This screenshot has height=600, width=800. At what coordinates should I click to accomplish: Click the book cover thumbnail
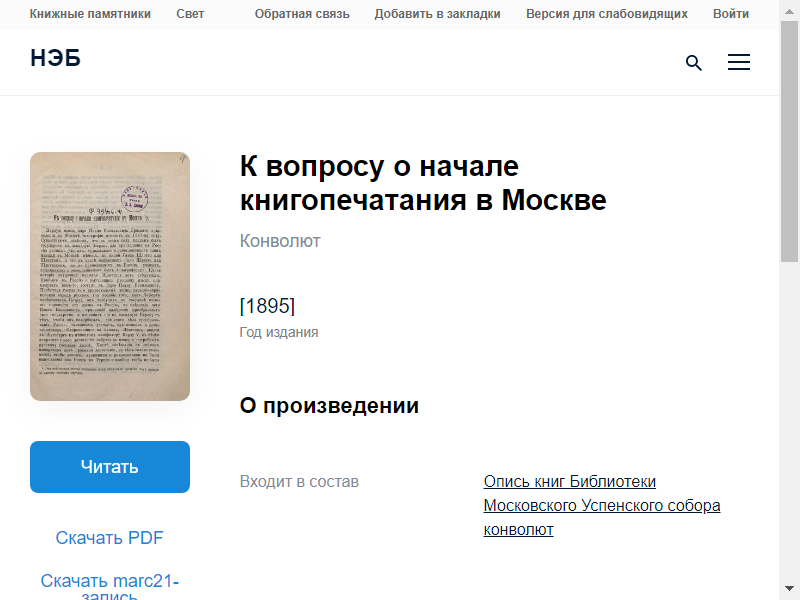click(x=110, y=276)
